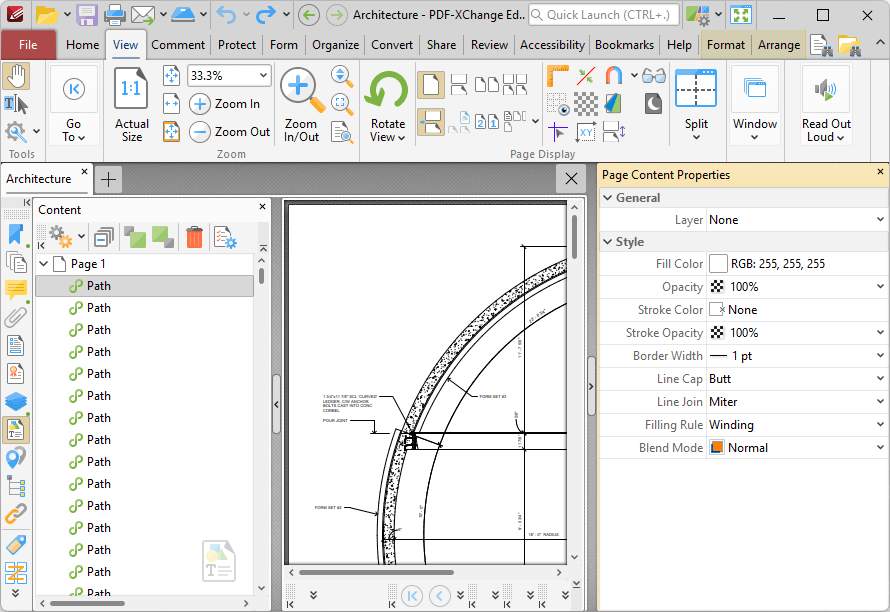Open the Blend Mode dropdown
Image resolution: width=890 pixels, height=612 pixels.
coord(880,448)
